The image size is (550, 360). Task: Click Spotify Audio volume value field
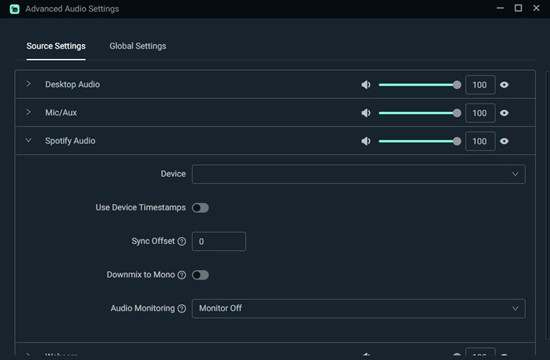tap(480, 141)
